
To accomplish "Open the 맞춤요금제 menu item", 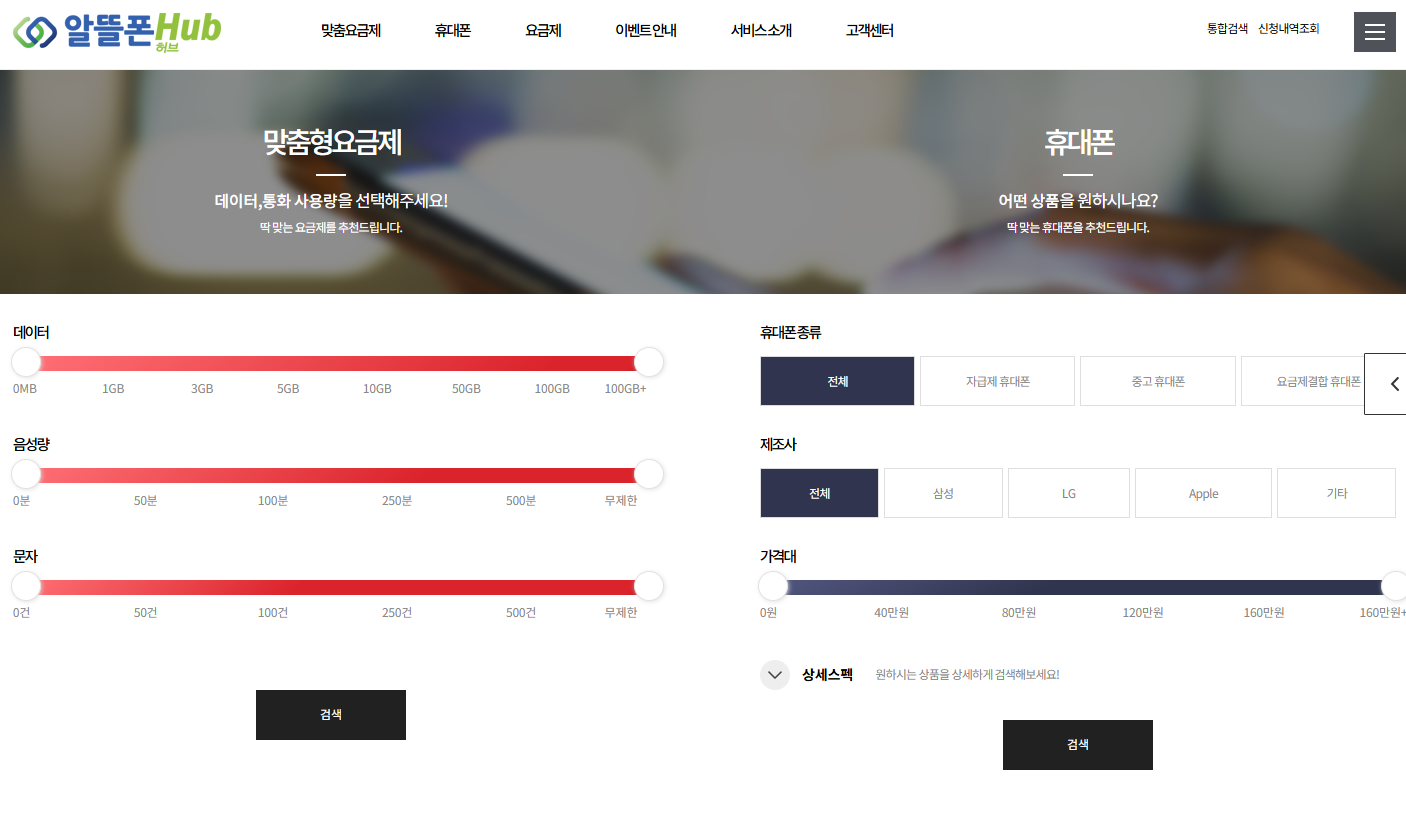I will [349, 31].
